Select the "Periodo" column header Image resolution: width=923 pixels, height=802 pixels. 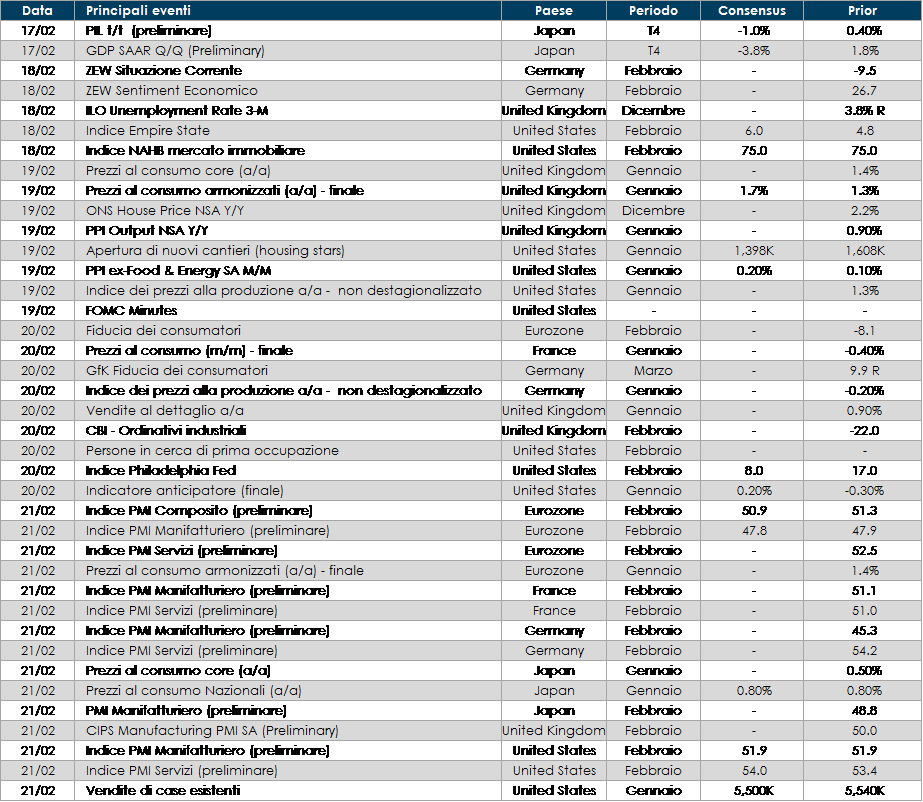click(653, 11)
